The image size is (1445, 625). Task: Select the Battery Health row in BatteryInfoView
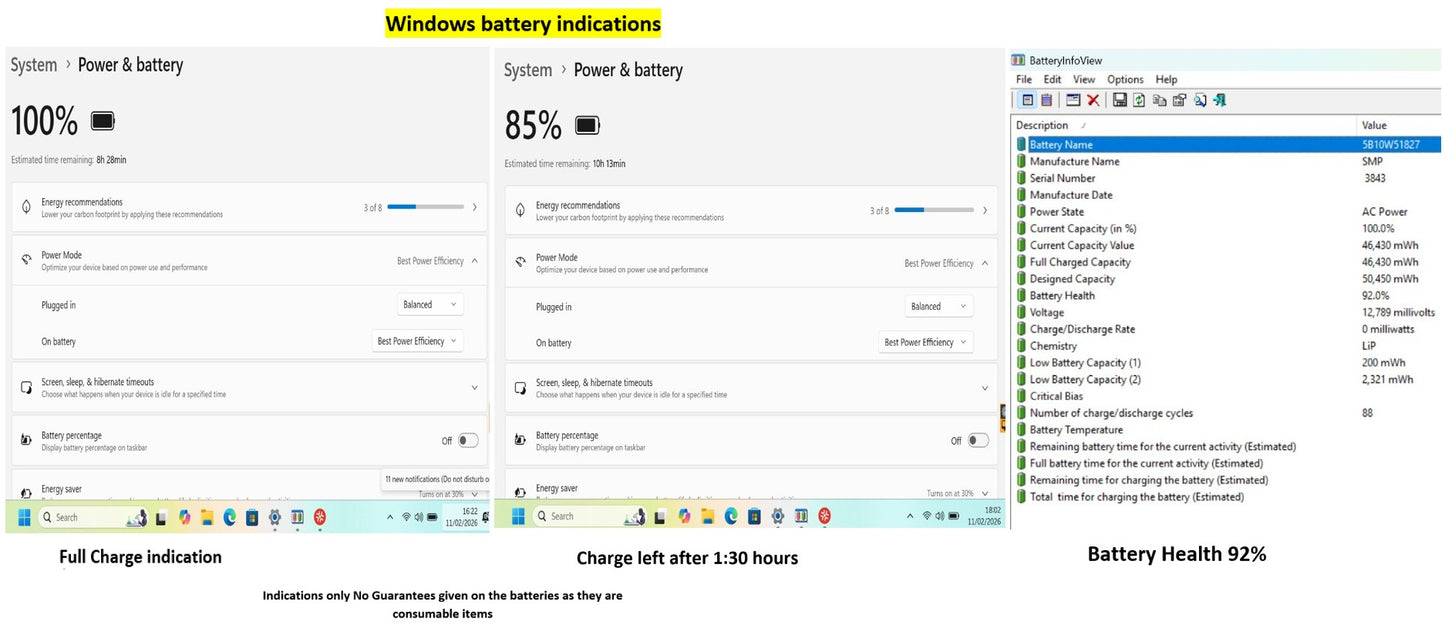click(x=1062, y=296)
